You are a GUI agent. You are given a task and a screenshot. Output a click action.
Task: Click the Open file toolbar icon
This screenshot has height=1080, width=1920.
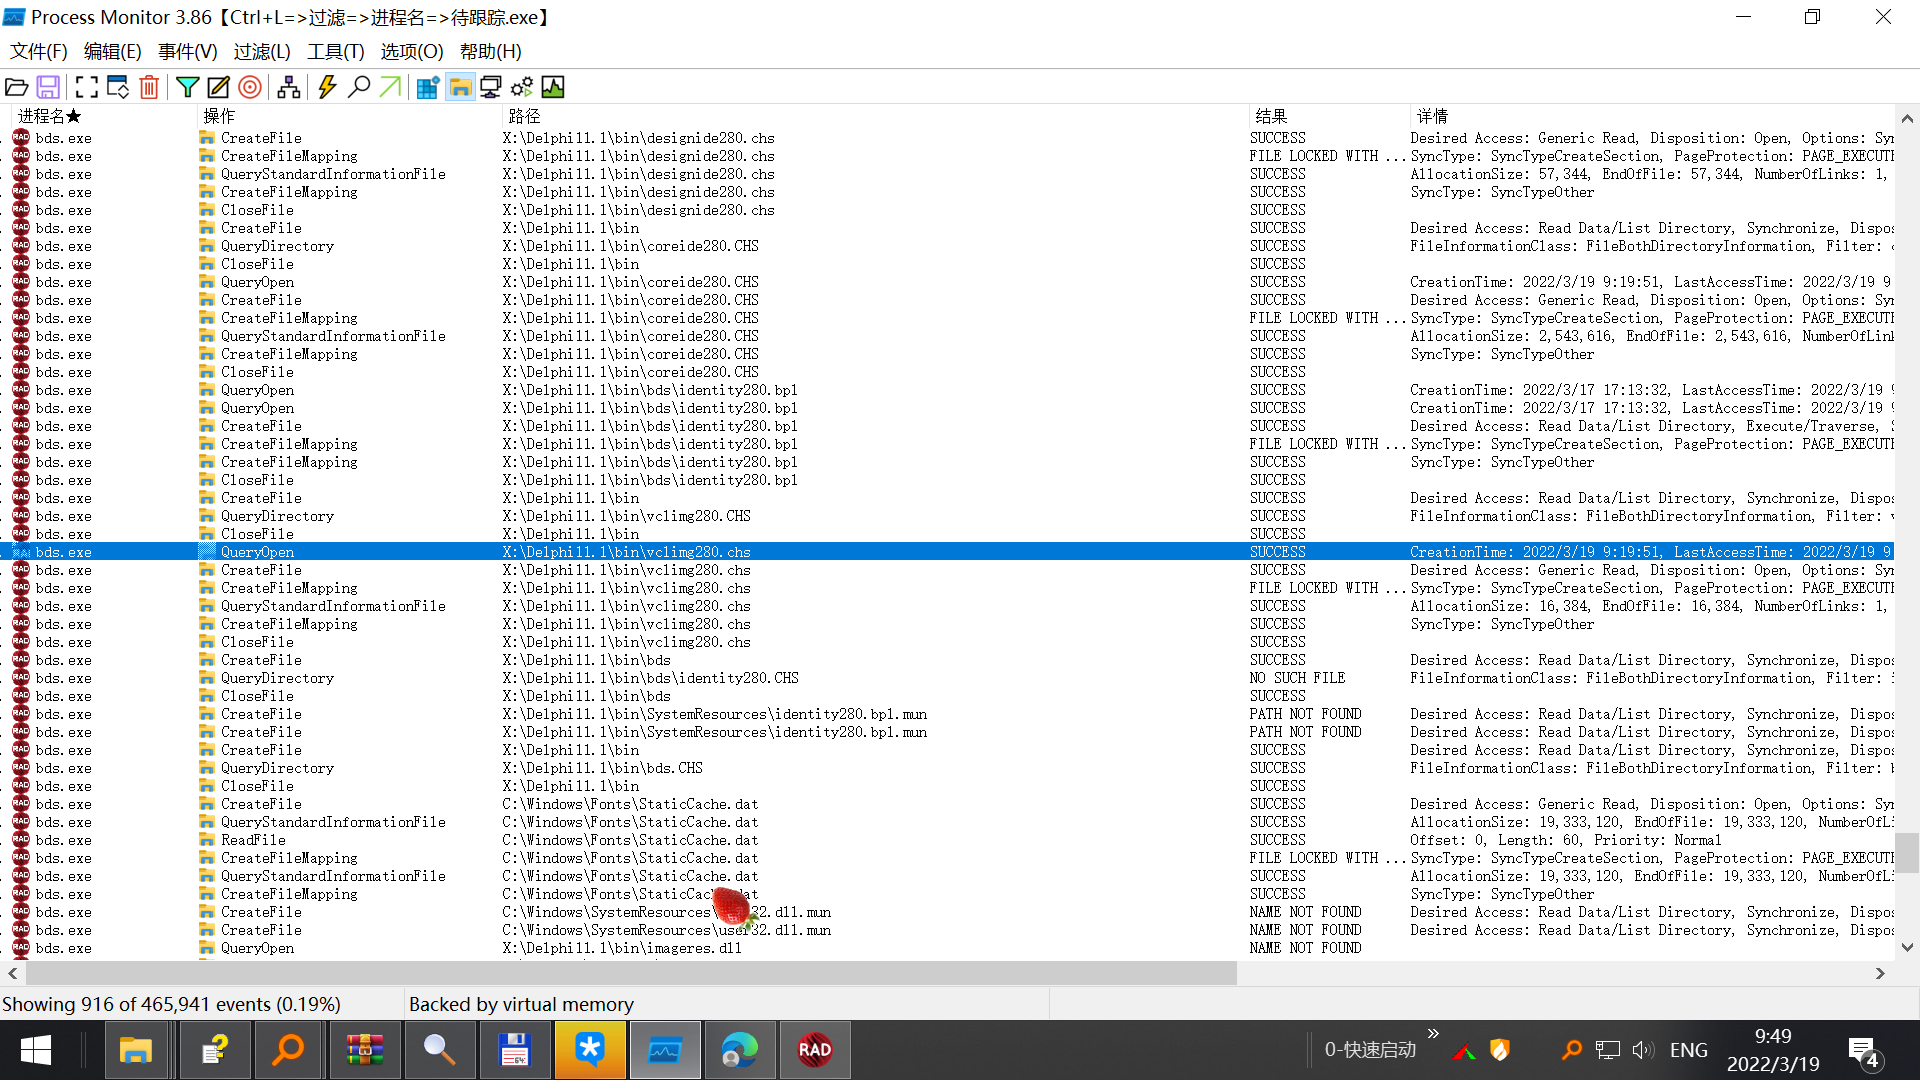17,88
